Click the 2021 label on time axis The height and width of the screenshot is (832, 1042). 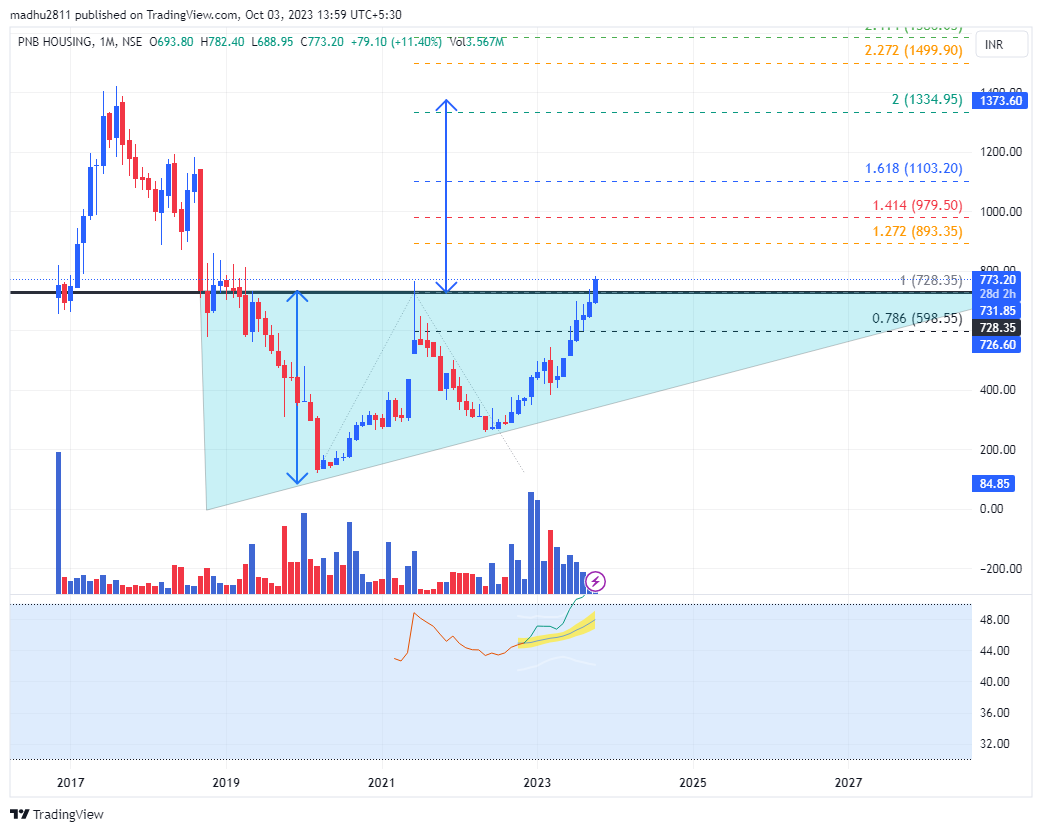click(x=382, y=782)
